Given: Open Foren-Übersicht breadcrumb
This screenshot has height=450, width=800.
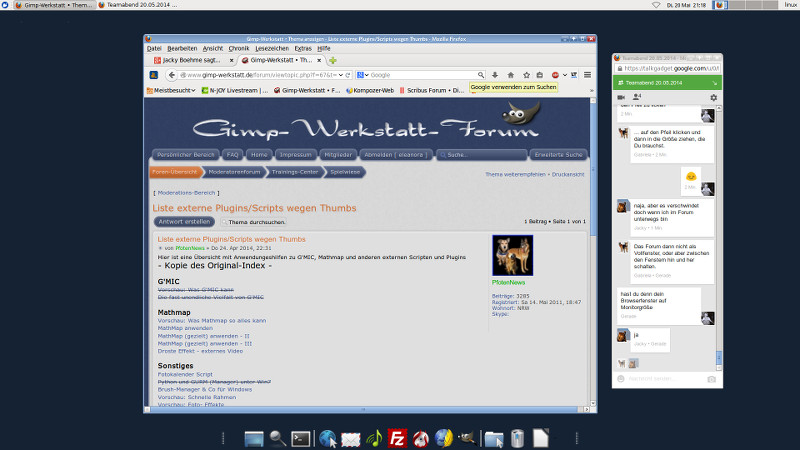Looking at the screenshot, I should pos(175,172).
